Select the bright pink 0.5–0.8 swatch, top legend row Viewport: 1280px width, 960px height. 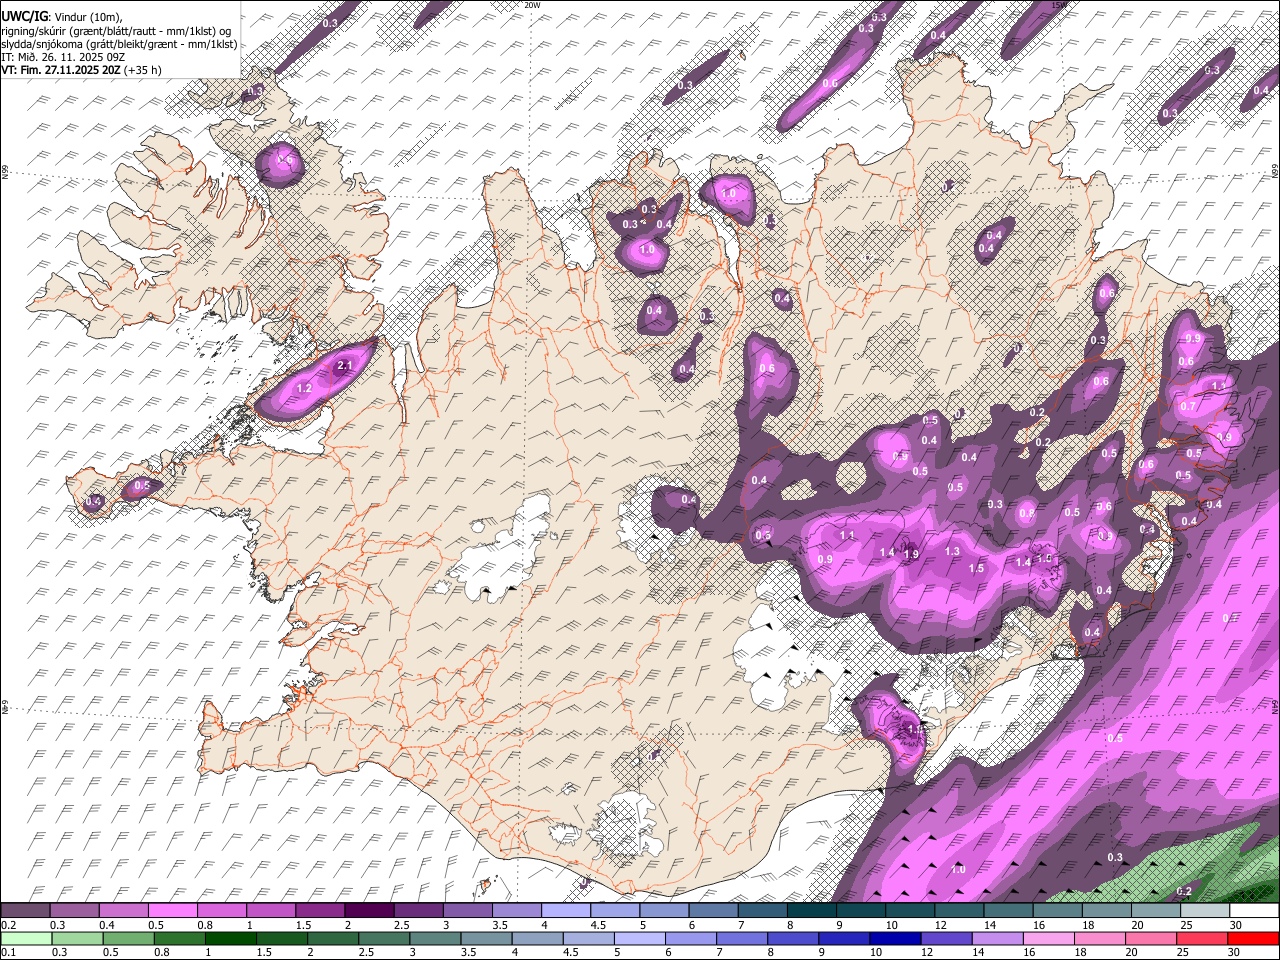[x=173, y=911]
